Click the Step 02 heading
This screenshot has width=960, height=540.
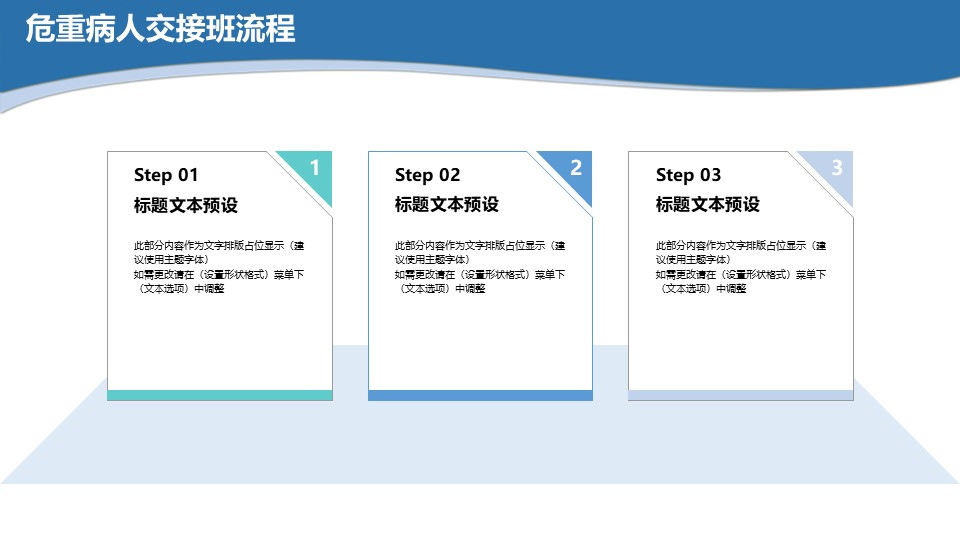pyautogui.click(x=427, y=175)
